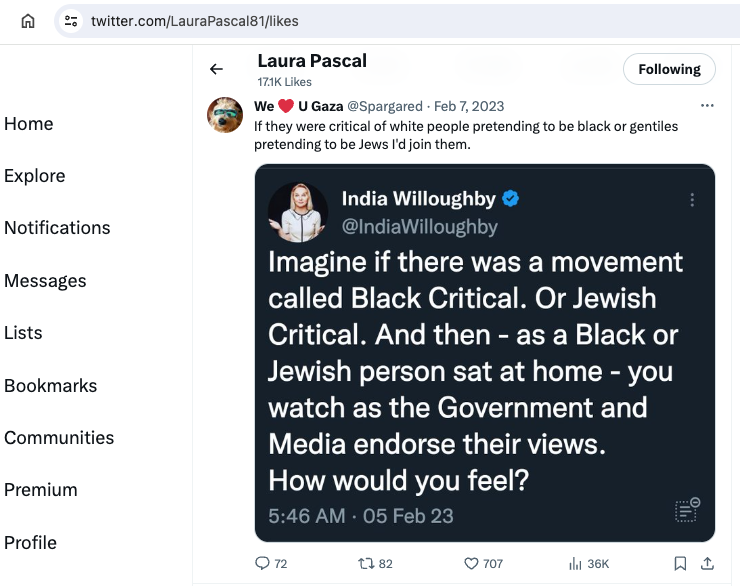Open the Feb 7, 2023 tweet timestamp
Viewport: 740px width, 586px height.
pyautogui.click(x=469, y=106)
